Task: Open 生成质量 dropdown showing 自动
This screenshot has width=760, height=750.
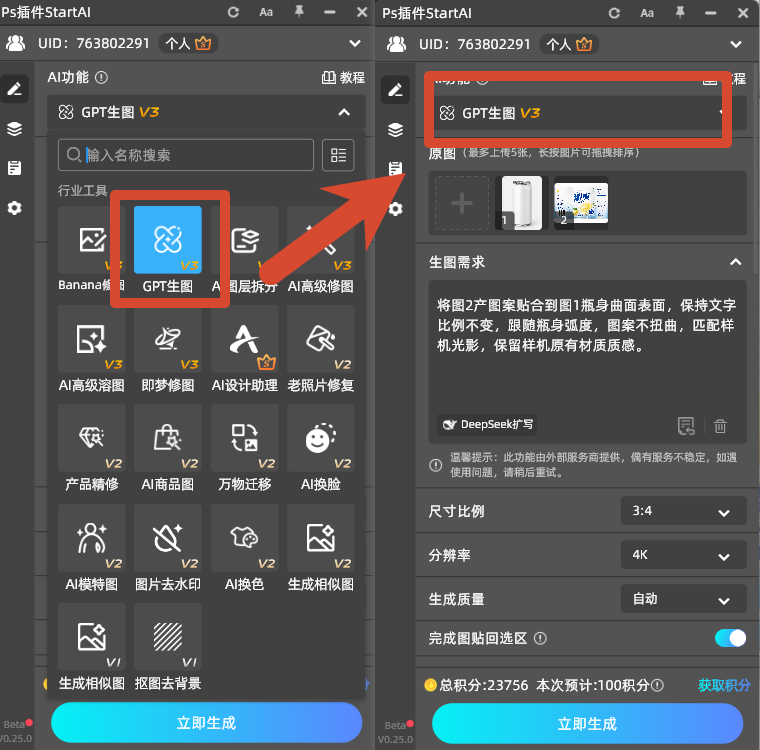Action: point(683,599)
